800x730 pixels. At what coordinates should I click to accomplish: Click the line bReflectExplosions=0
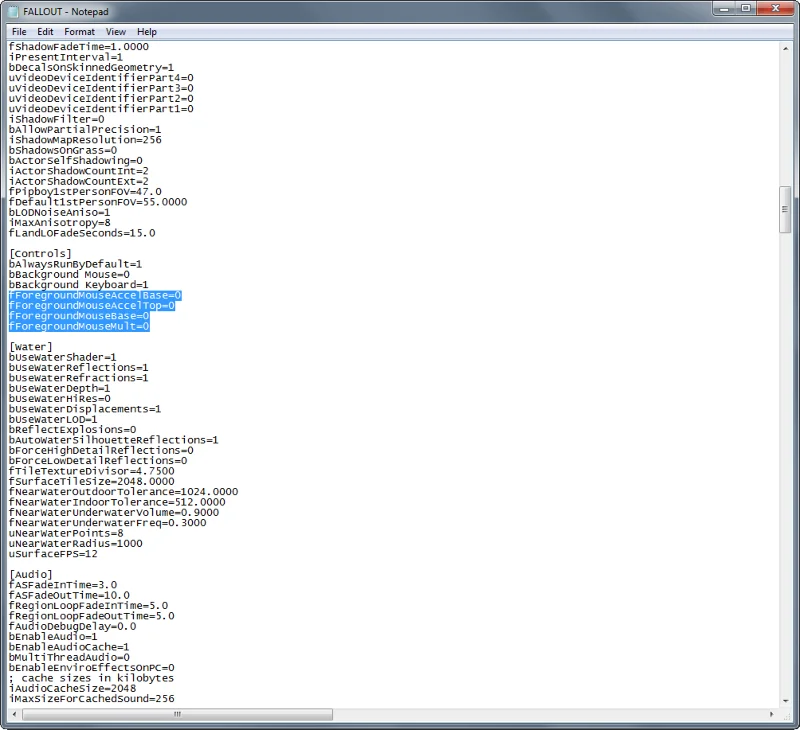pos(72,430)
